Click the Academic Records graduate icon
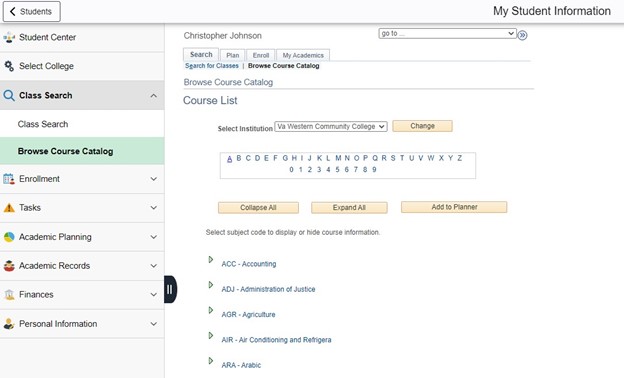Screen dimensions: 624x378 click(9, 266)
